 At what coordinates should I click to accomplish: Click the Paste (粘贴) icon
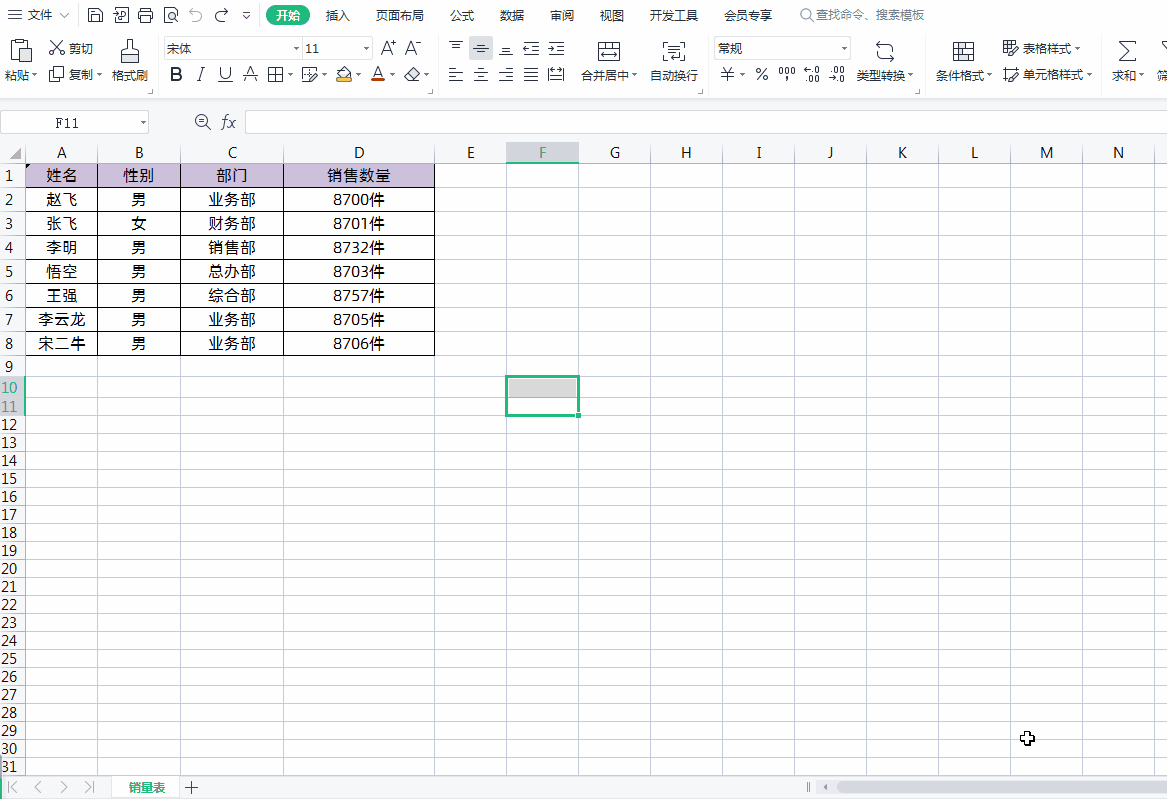point(21,48)
